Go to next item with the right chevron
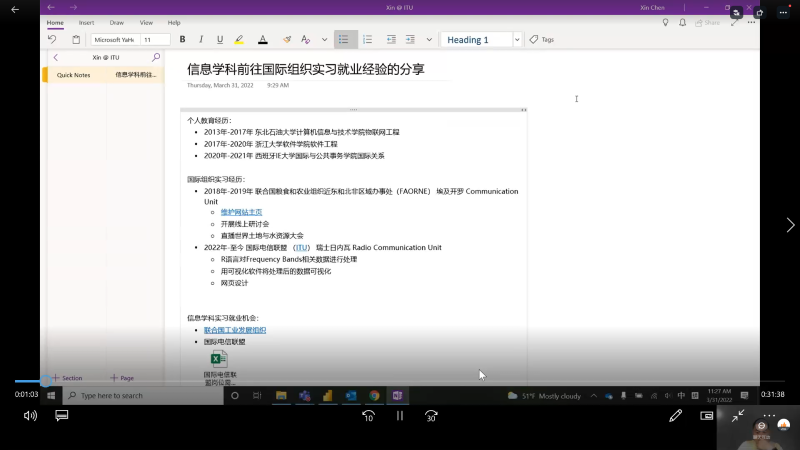This screenshot has height=450, width=800. [x=790, y=225]
